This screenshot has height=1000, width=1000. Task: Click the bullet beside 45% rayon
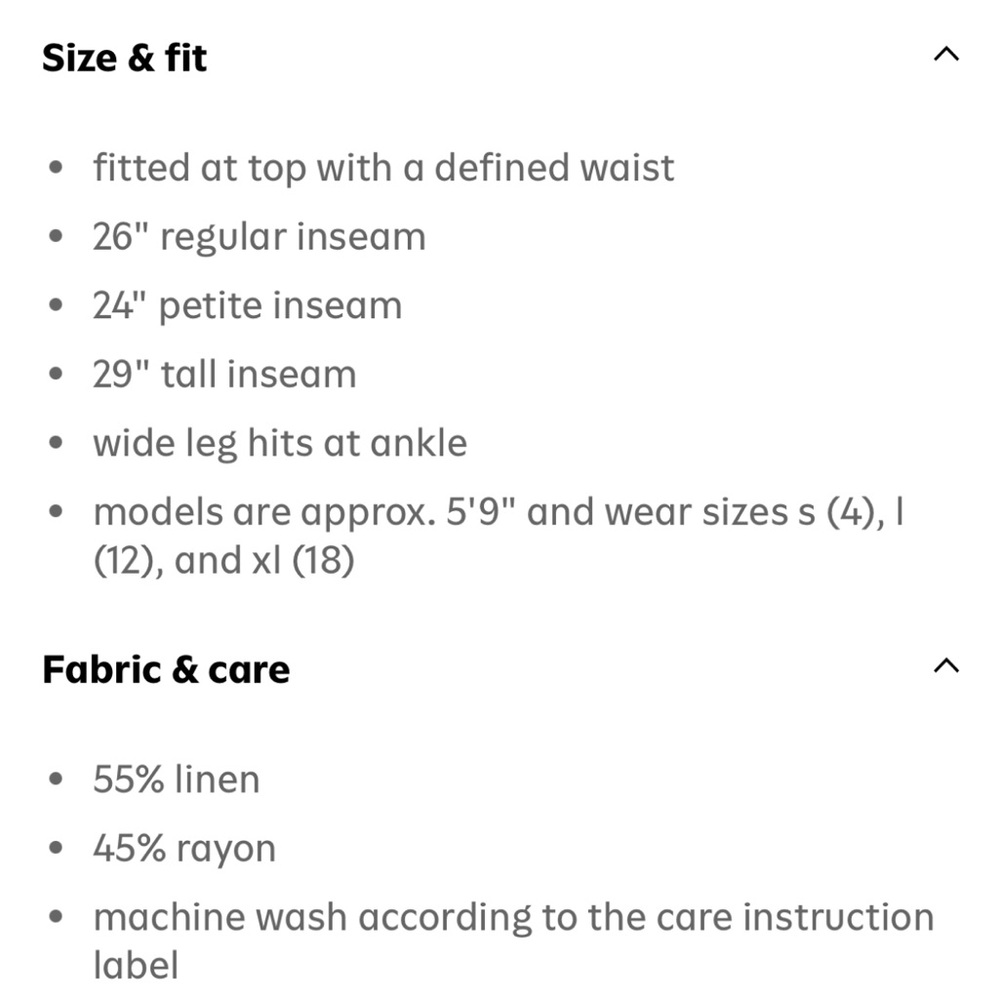(x=59, y=848)
